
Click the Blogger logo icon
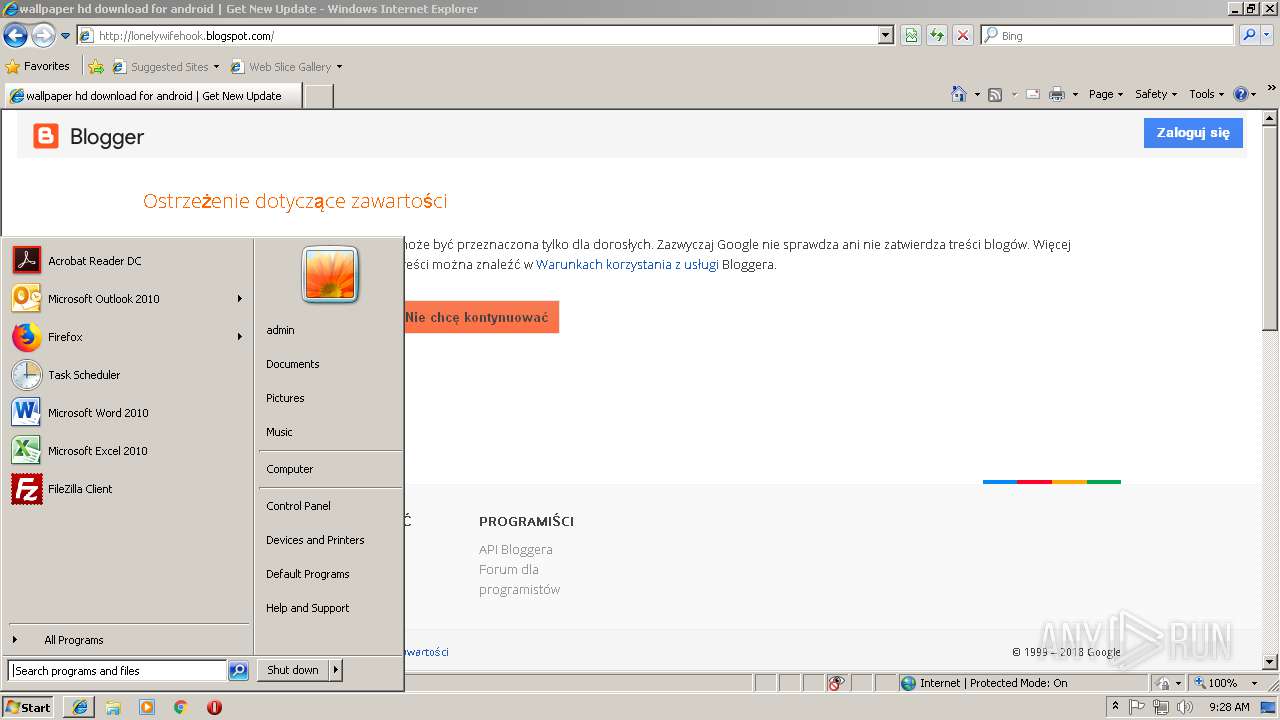(46, 136)
